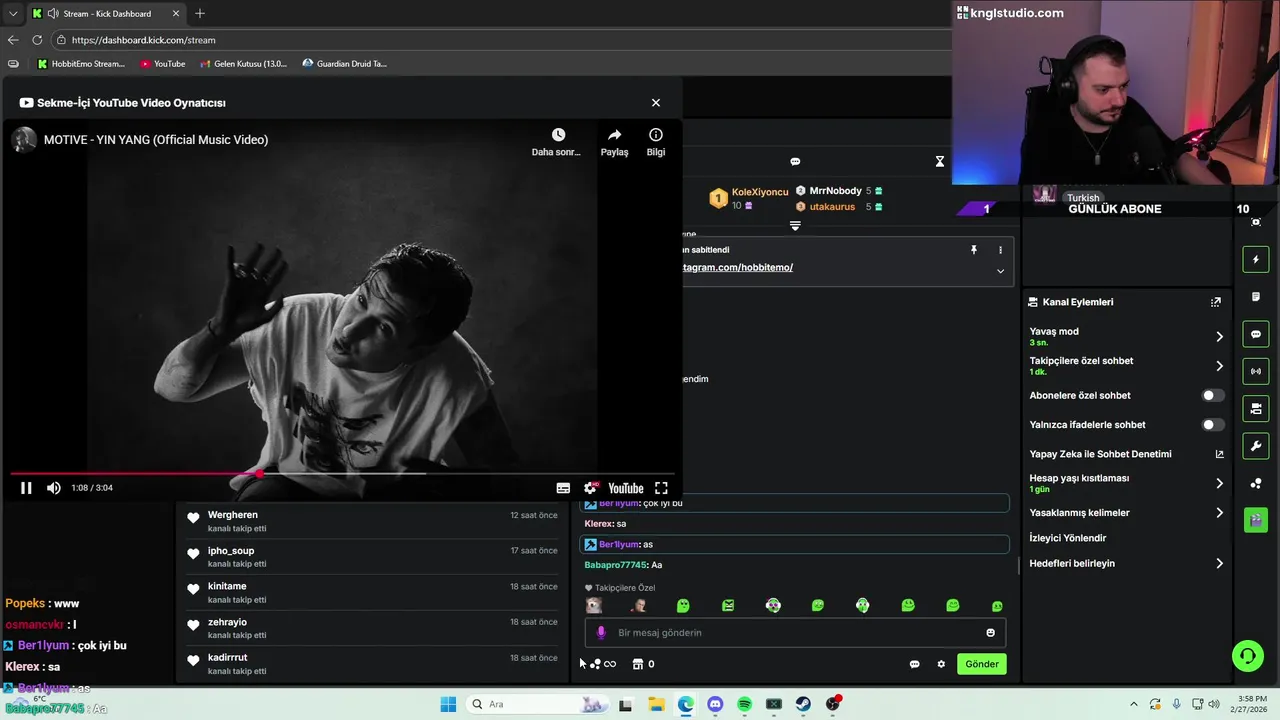Click the chat bubble icon above leaderboard
Image resolution: width=1280 pixels, height=720 pixels.
pos(795,161)
